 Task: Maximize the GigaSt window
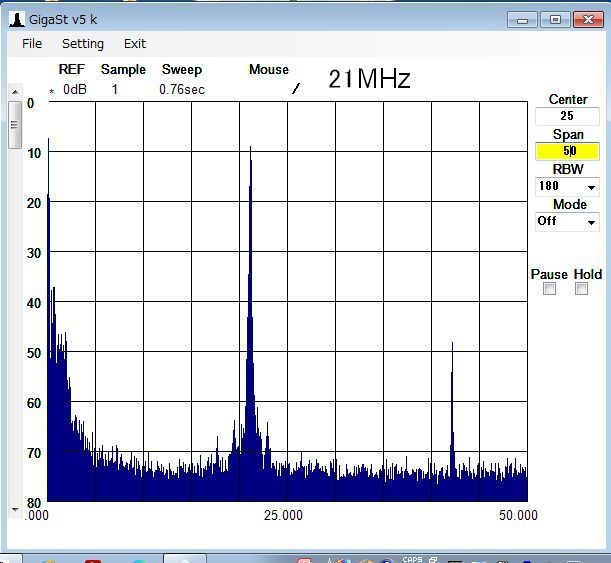555,19
